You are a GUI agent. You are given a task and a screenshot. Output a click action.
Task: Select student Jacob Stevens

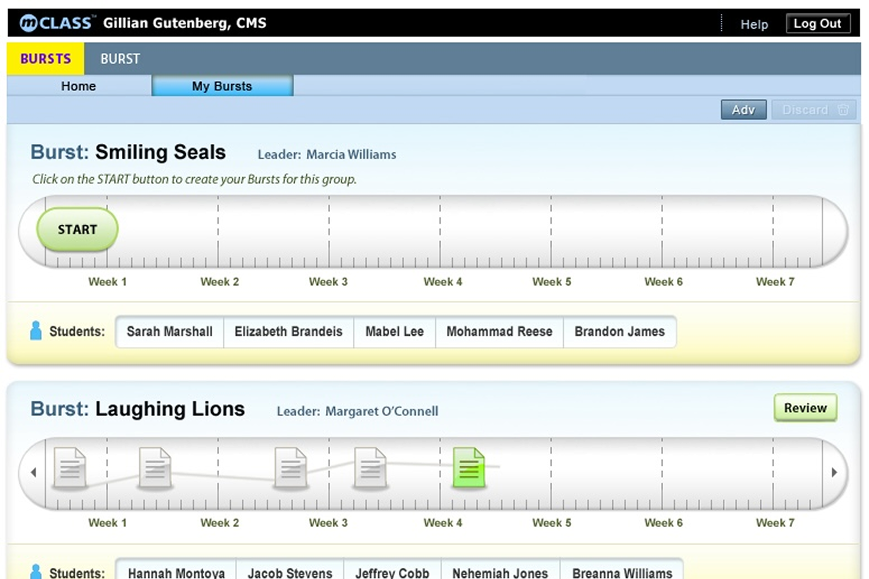pos(290,571)
